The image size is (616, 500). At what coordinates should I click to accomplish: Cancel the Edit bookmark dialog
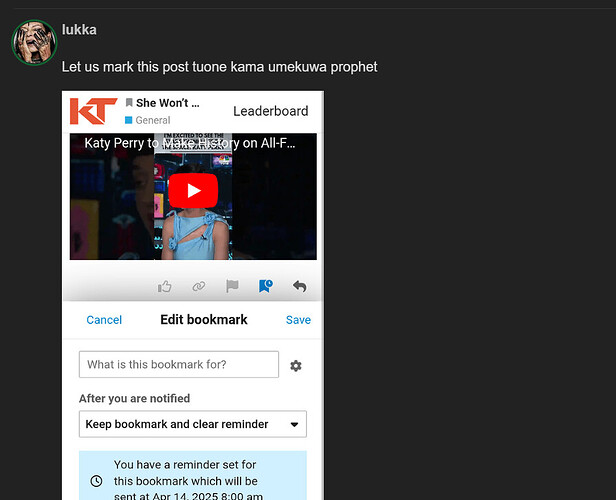click(104, 320)
